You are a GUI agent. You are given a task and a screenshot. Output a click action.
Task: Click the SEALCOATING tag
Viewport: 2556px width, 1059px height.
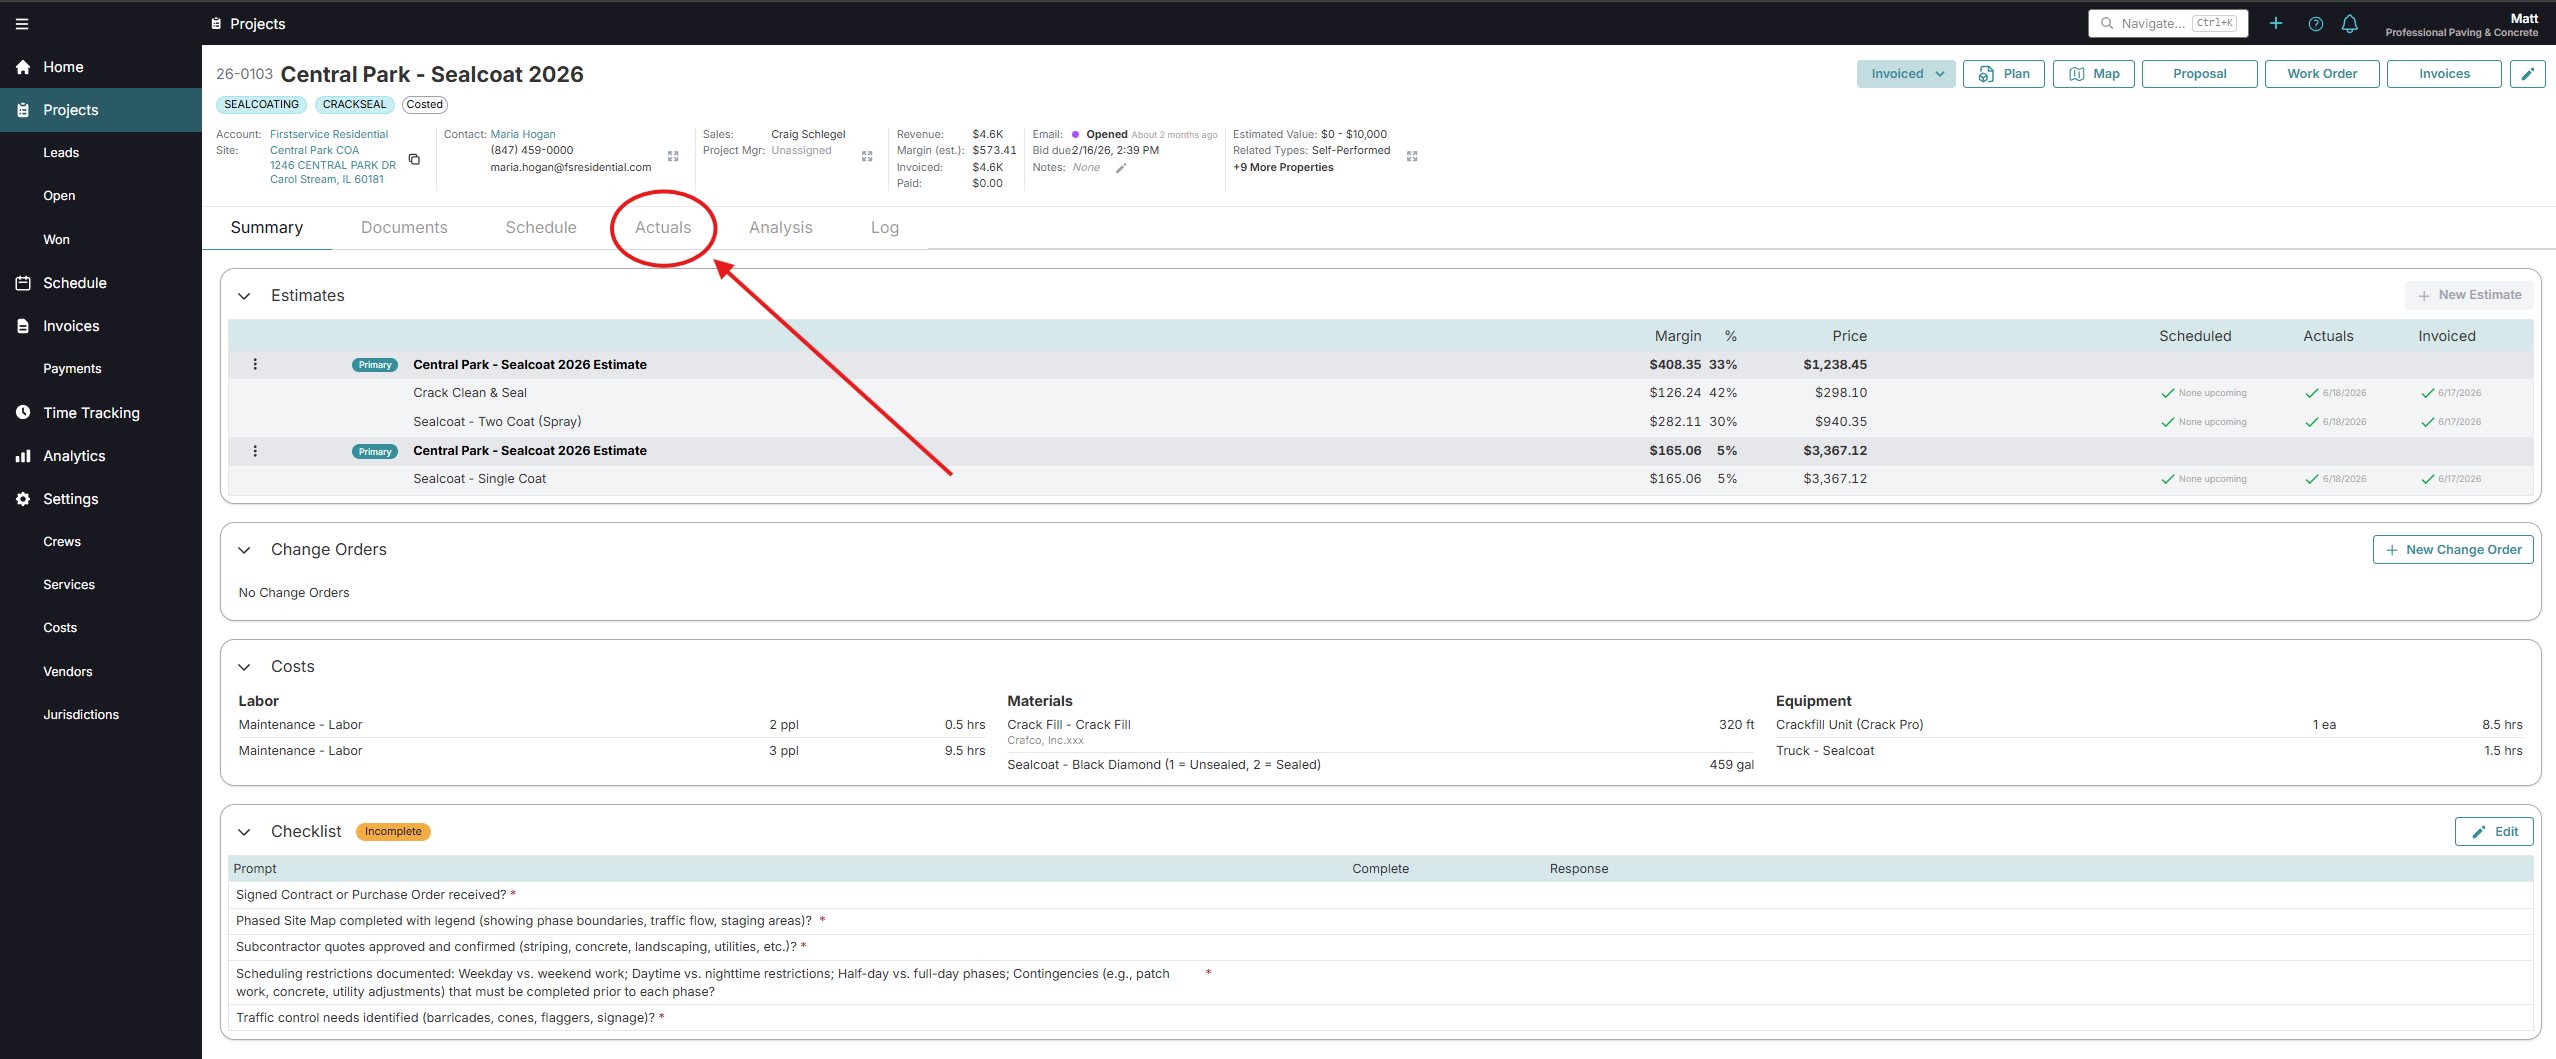click(x=261, y=104)
